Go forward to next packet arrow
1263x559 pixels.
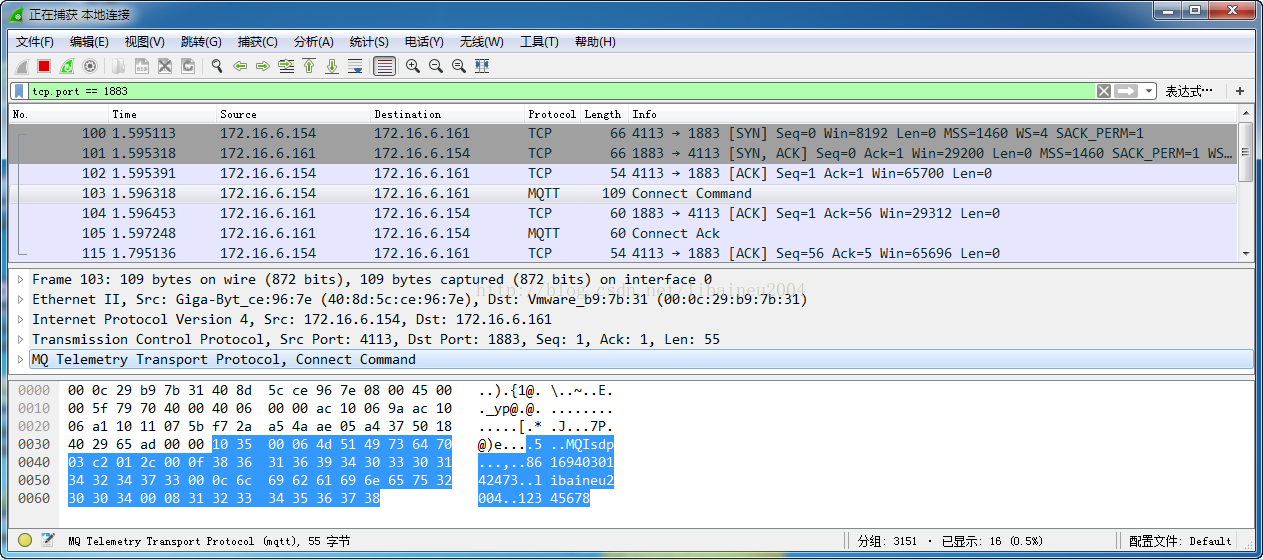click(x=263, y=66)
